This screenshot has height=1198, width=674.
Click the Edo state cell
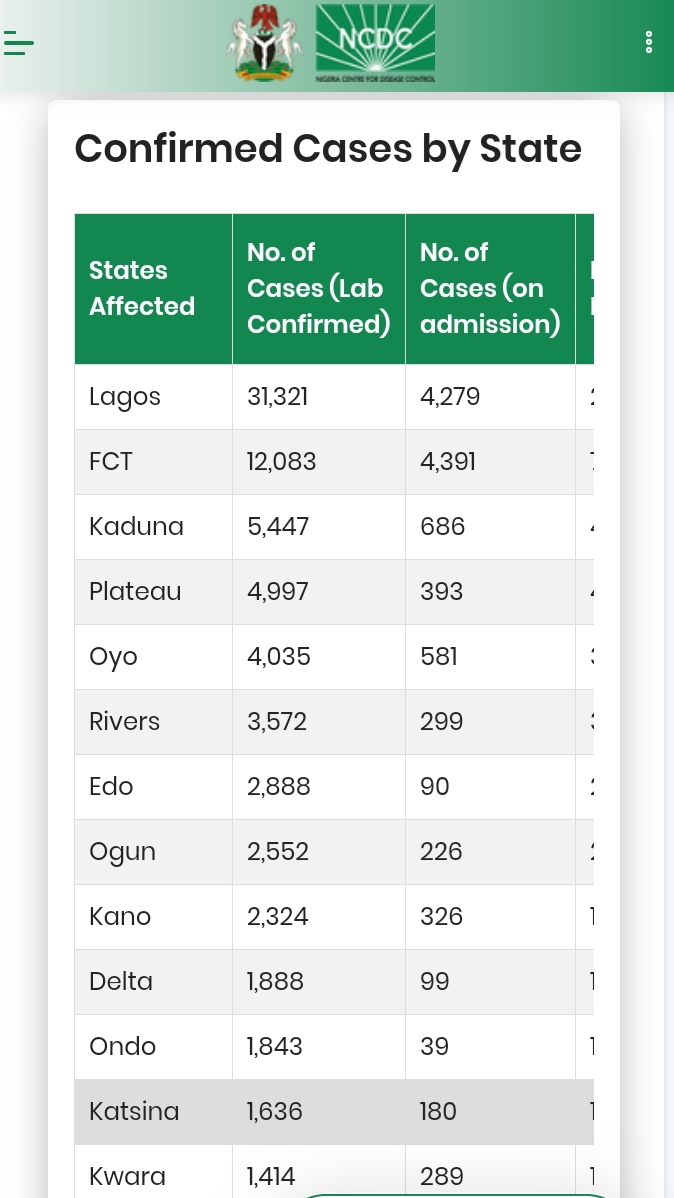tap(111, 787)
